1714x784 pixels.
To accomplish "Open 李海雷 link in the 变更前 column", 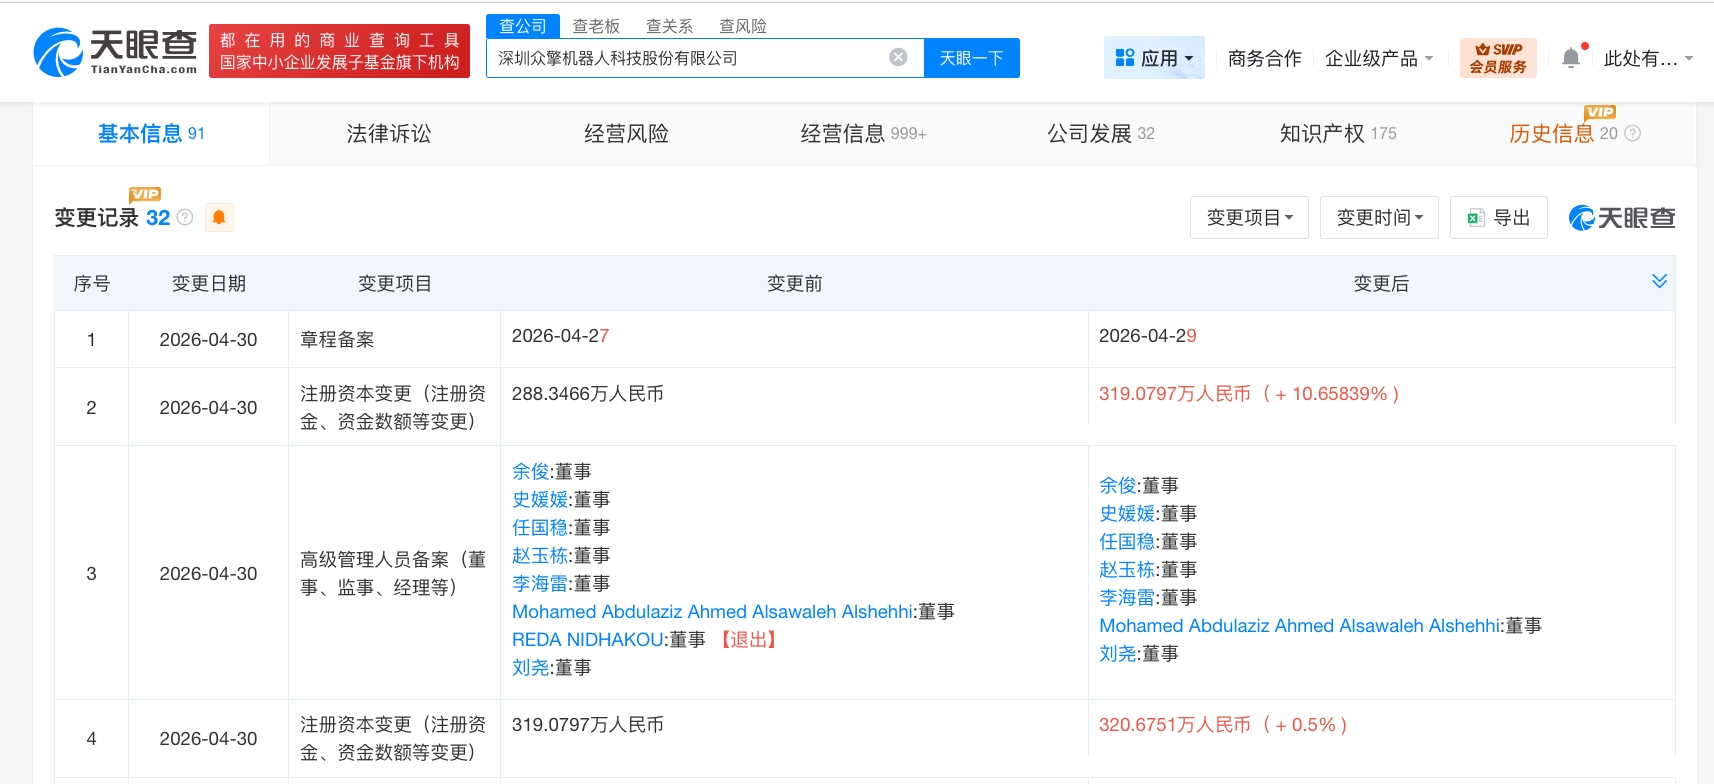I will click(540, 583).
